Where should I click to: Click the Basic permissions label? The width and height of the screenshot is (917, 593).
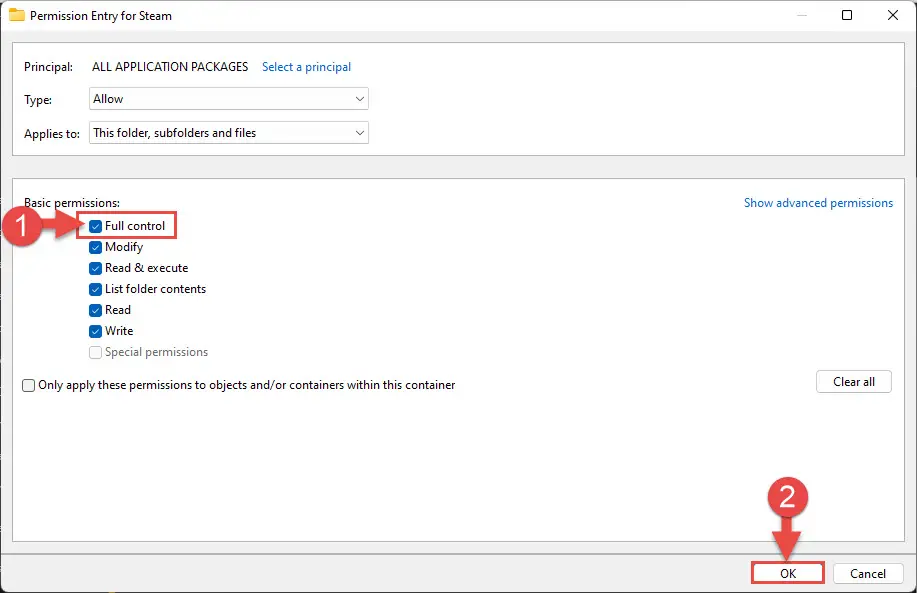72,203
